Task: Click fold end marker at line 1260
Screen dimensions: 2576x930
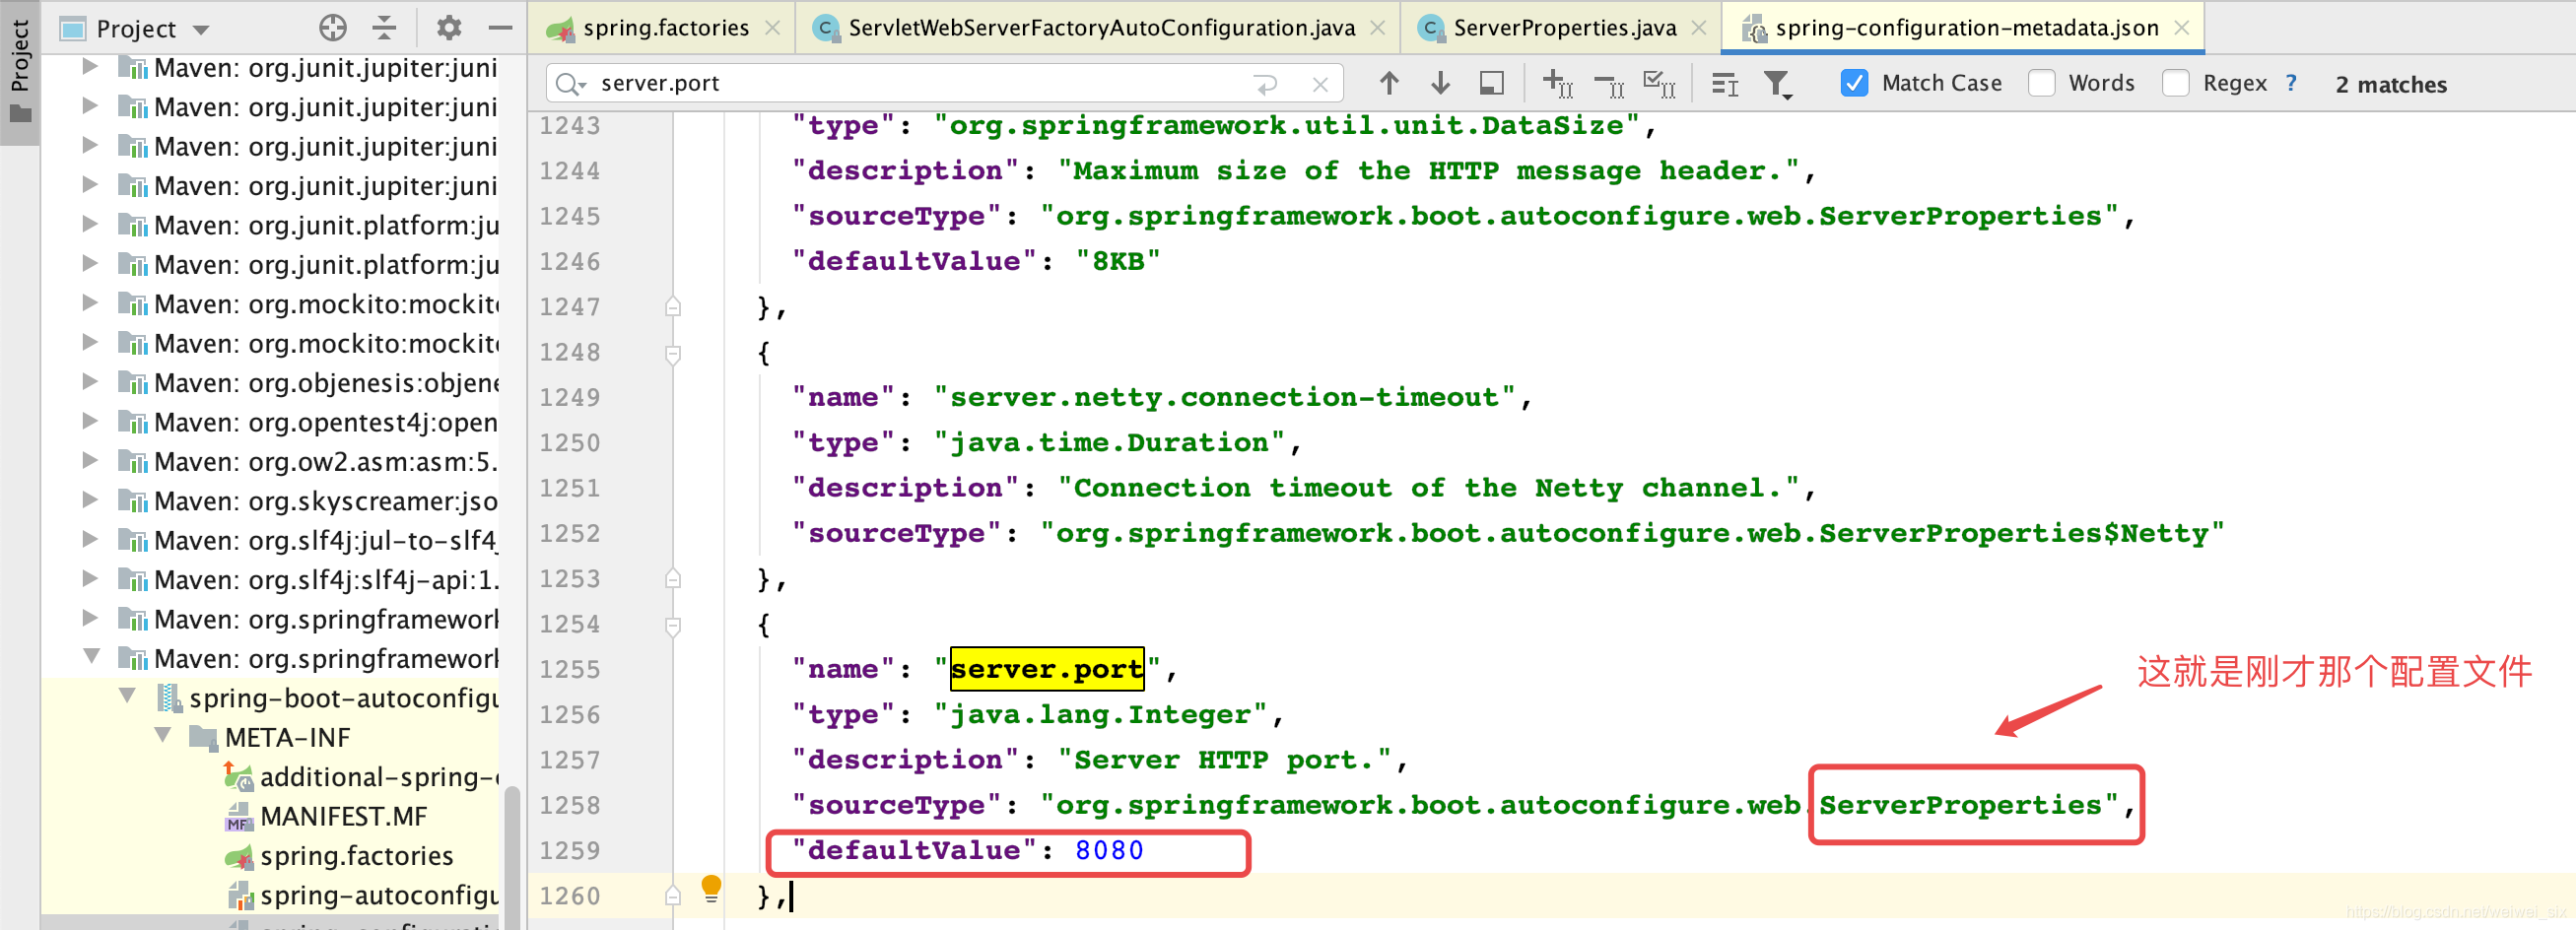Action: pyautogui.click(x=673, y=896)
